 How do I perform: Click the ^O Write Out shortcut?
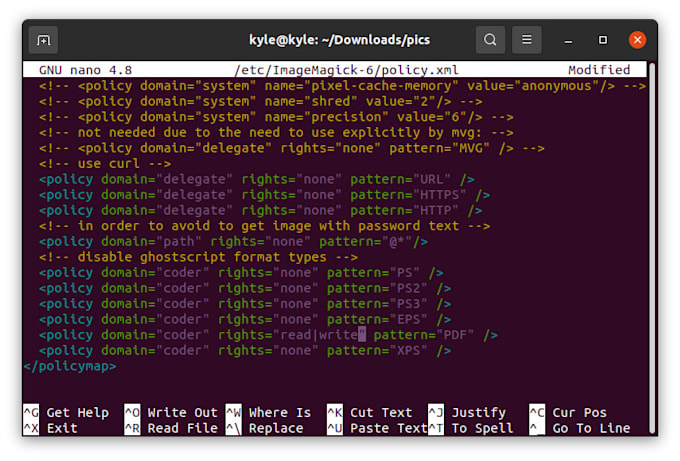(x=171, y=412)
